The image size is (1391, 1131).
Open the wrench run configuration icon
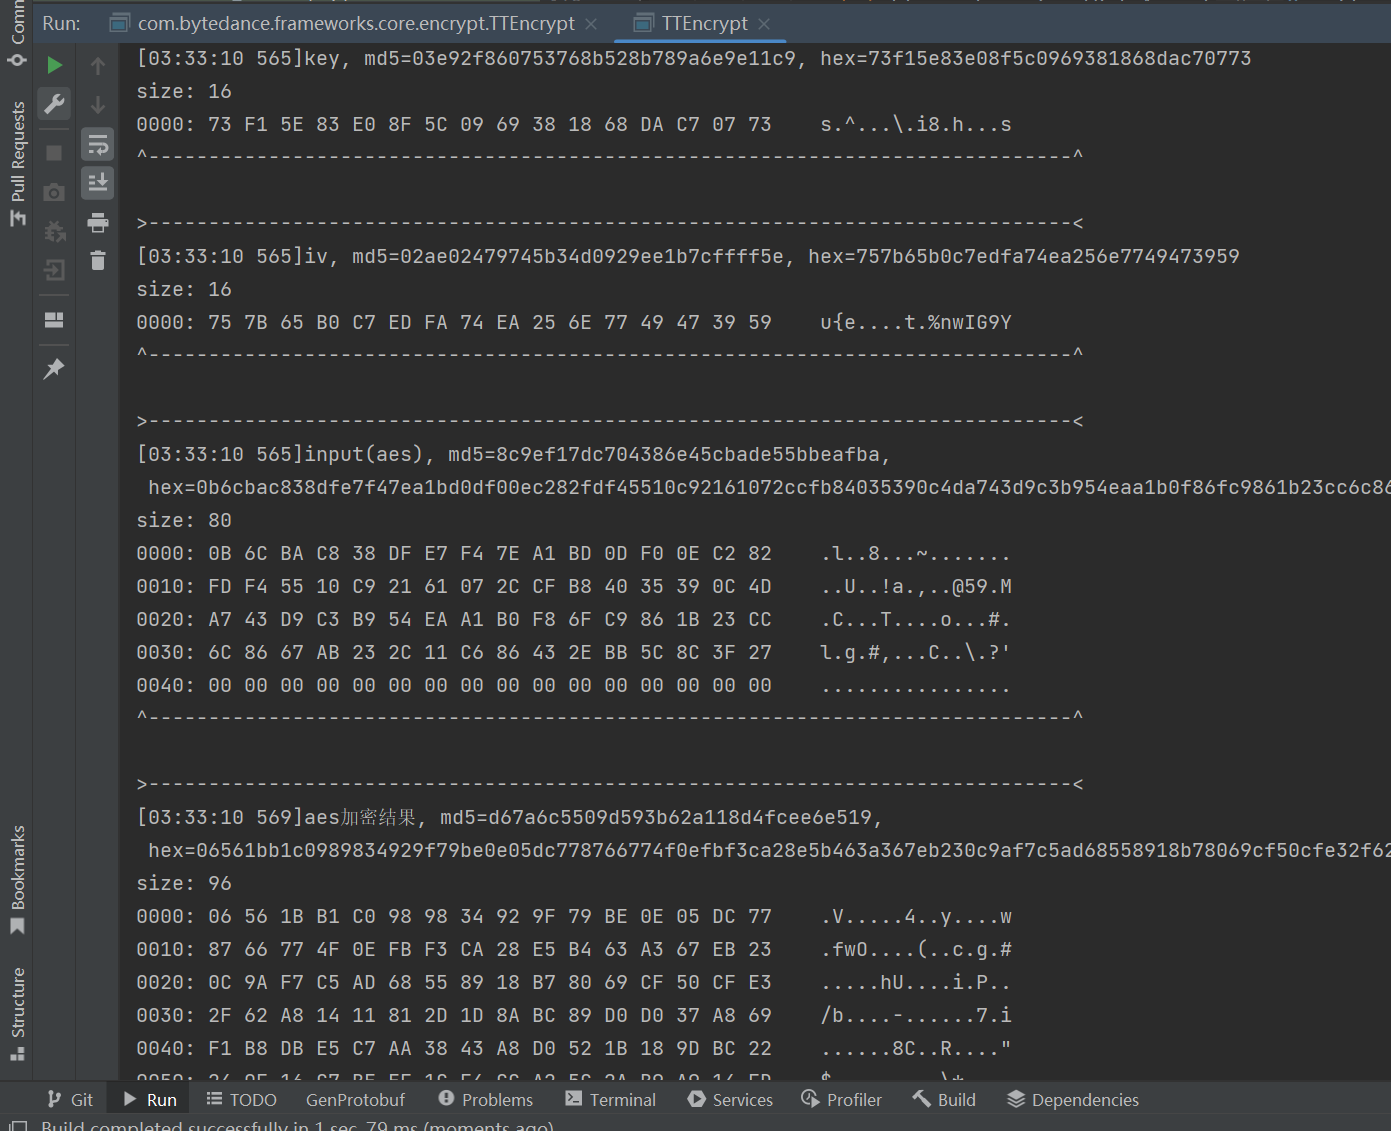(55, 104)
